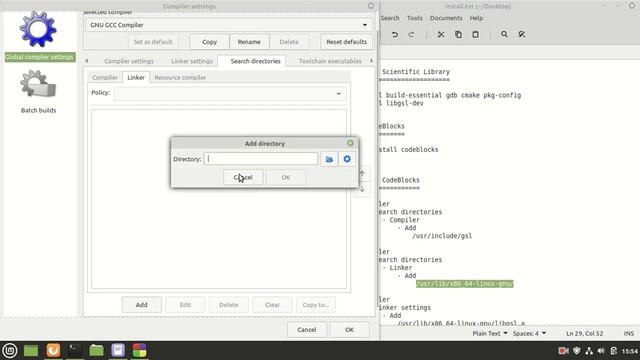The image size is (640, 360).
Task: Click the INS status bar indicator
Action: [629, 333]
